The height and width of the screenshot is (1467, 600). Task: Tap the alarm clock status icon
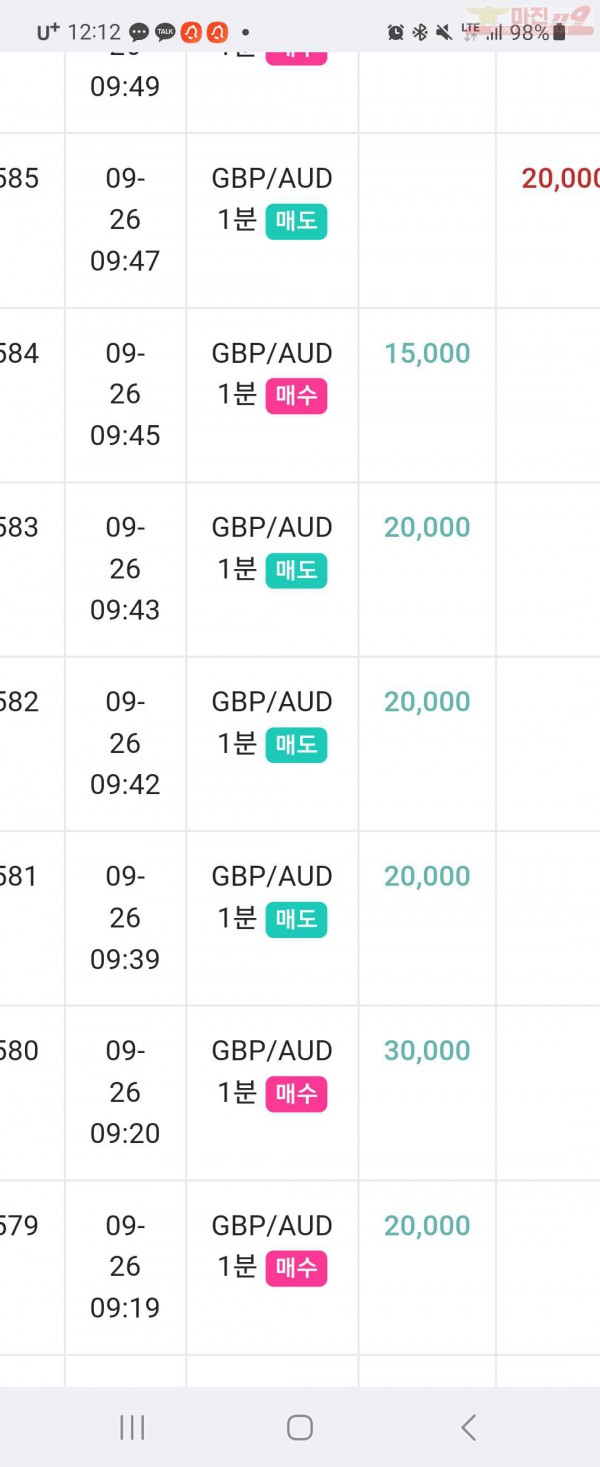(x=396, y=32)
